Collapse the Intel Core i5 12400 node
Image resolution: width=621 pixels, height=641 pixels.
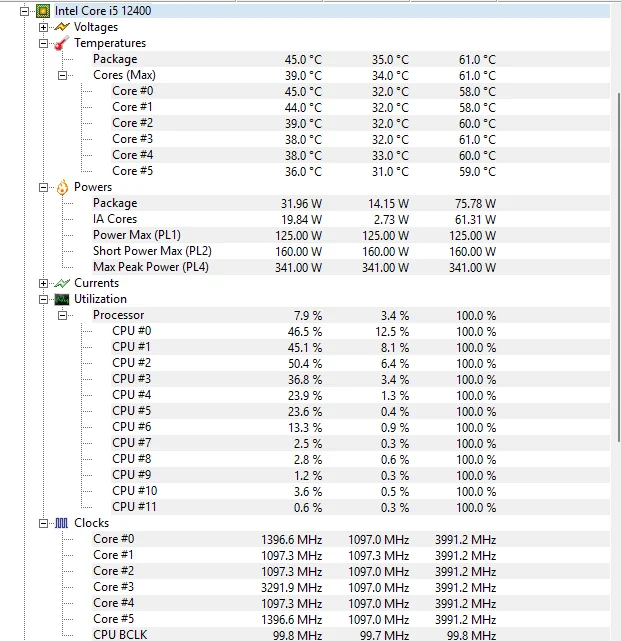pos(25,11)
